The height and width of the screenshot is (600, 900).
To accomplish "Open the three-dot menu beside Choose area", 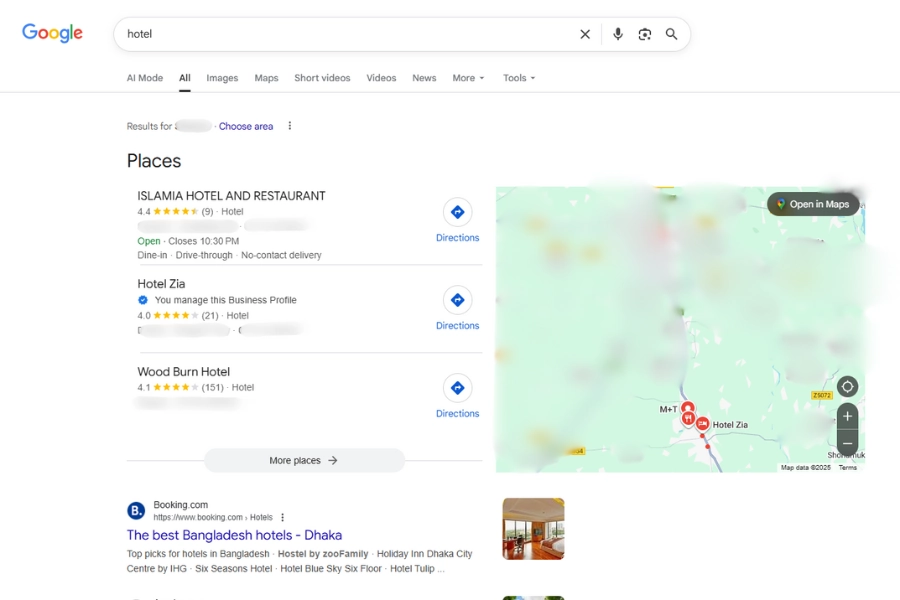I will (x=289, y=125).
